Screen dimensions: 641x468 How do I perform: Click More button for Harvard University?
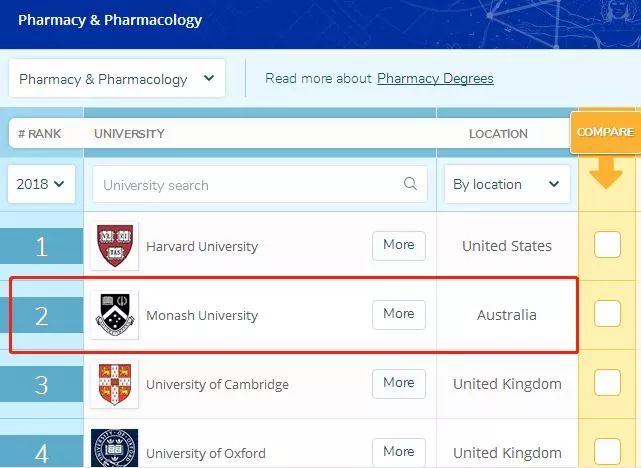[399, 245]
